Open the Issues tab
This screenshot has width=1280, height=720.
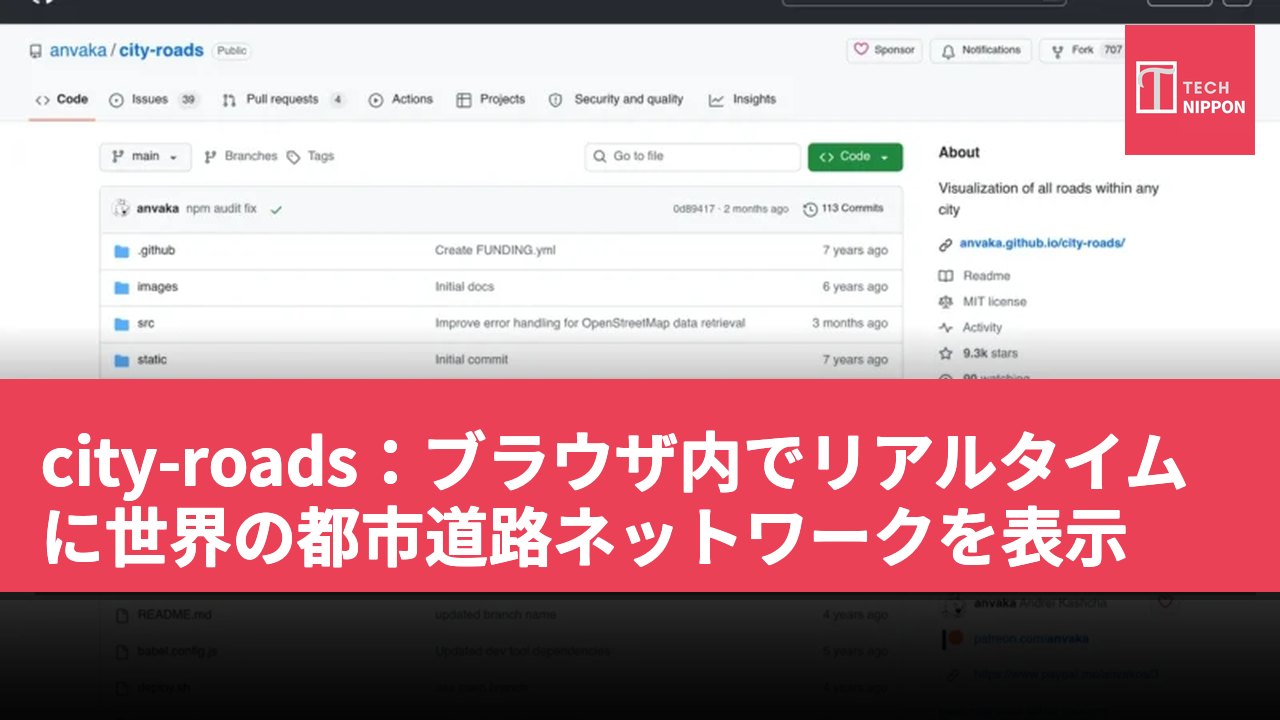(x=154, y=100)
